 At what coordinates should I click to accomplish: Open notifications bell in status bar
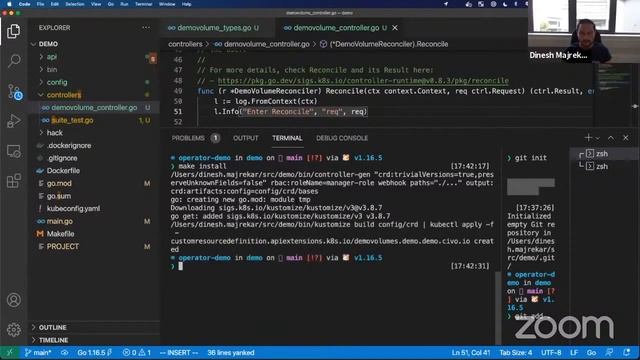coord(627,353)
